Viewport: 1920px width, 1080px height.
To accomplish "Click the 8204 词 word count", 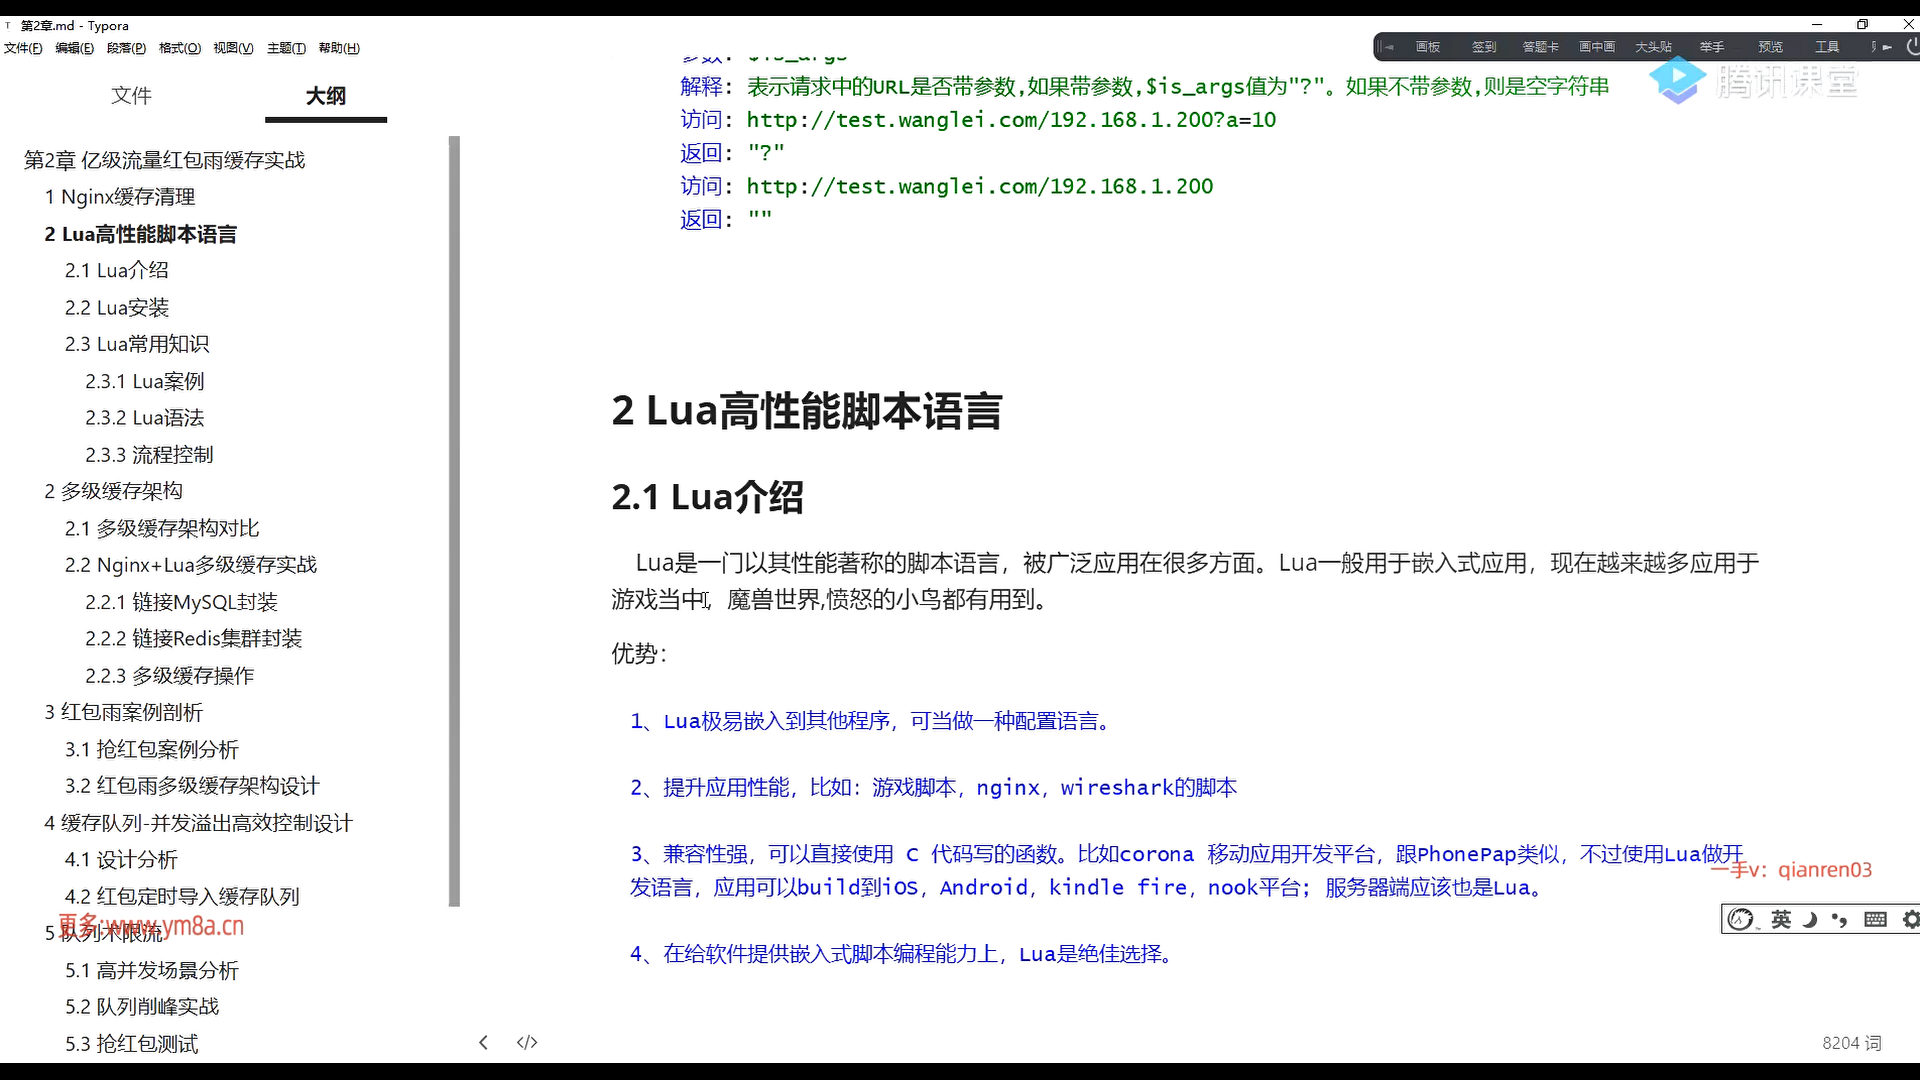I will pyautogui.click(x=1851, y=1043).
